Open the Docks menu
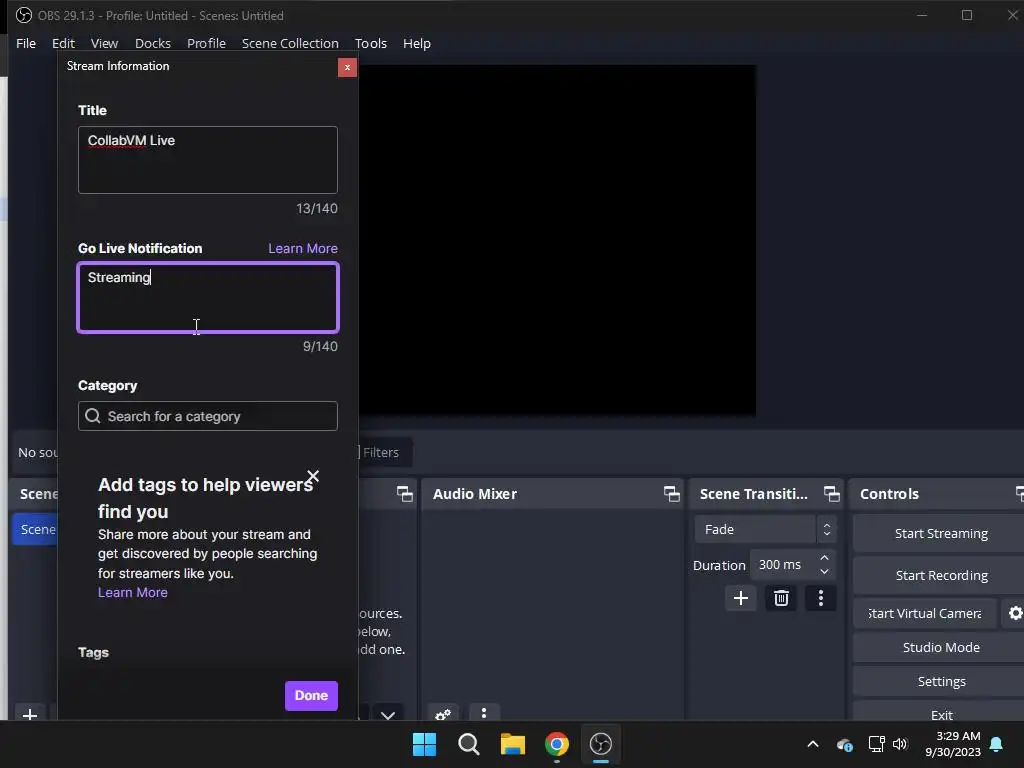This screenshot has width=1024, height=768. [x=153, y=43]
